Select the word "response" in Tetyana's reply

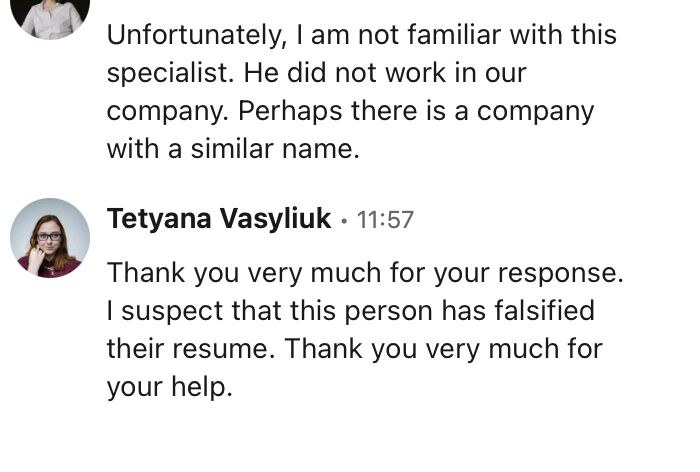tap(560, 274)
